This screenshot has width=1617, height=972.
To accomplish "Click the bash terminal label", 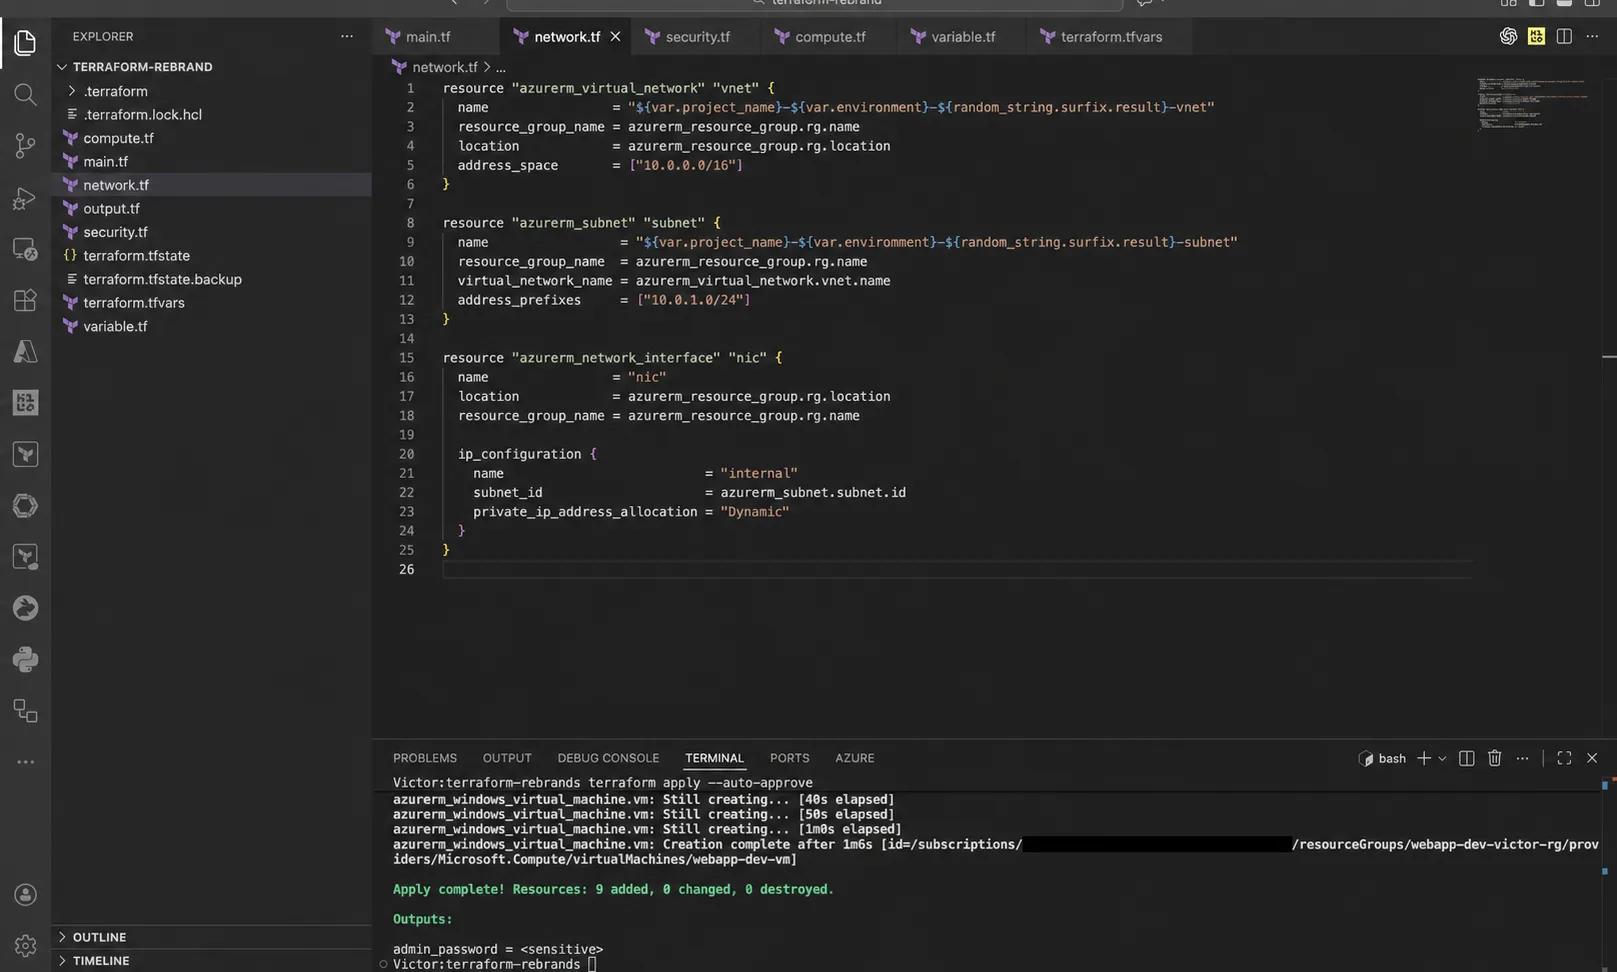I will pyautogui.click(x=1391, y=759).
